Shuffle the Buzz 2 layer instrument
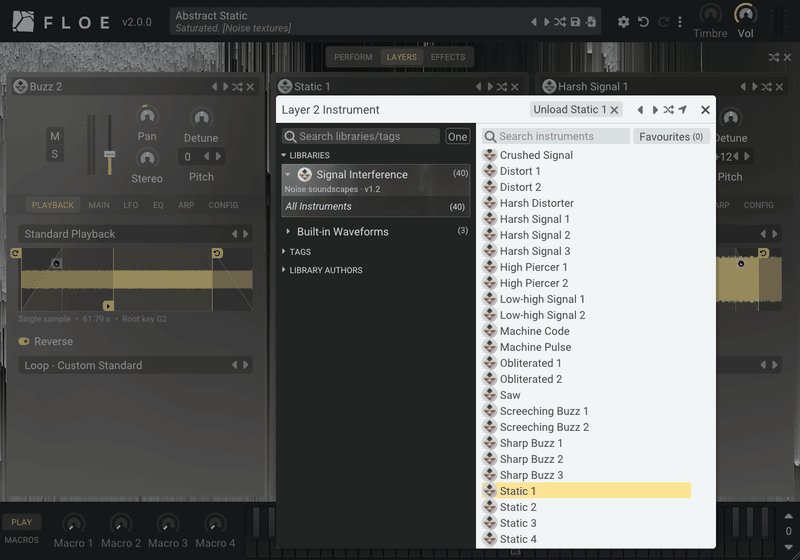Image resolution: width=800 pixels, height=560 pixels. [x=237, y=87]
